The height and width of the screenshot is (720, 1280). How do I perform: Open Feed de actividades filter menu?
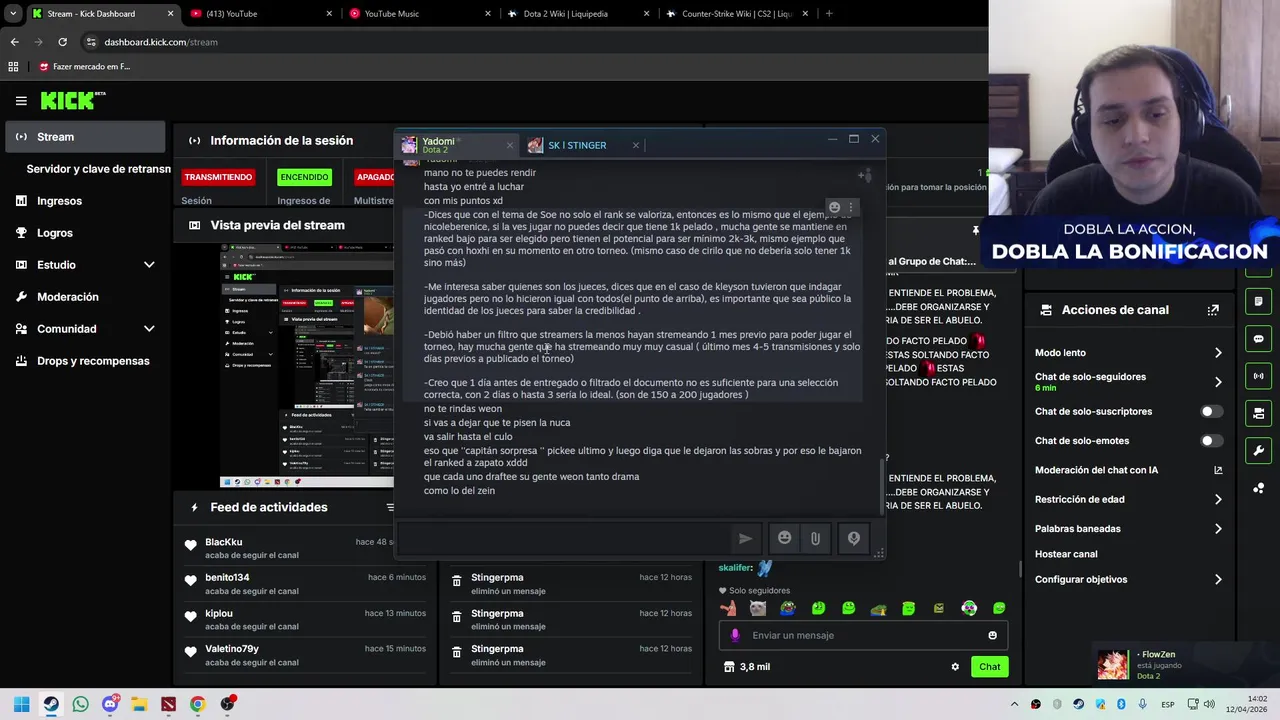click(x=390, y=507)
